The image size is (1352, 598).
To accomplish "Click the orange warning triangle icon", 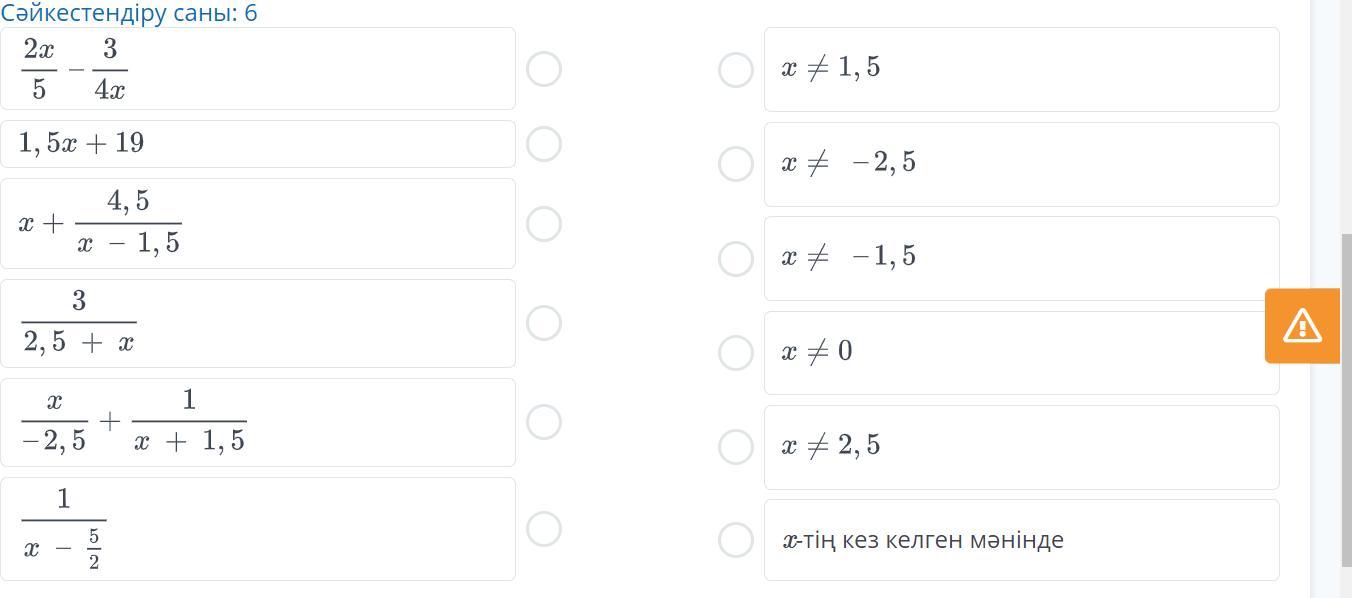I will tap(1302, 326).
